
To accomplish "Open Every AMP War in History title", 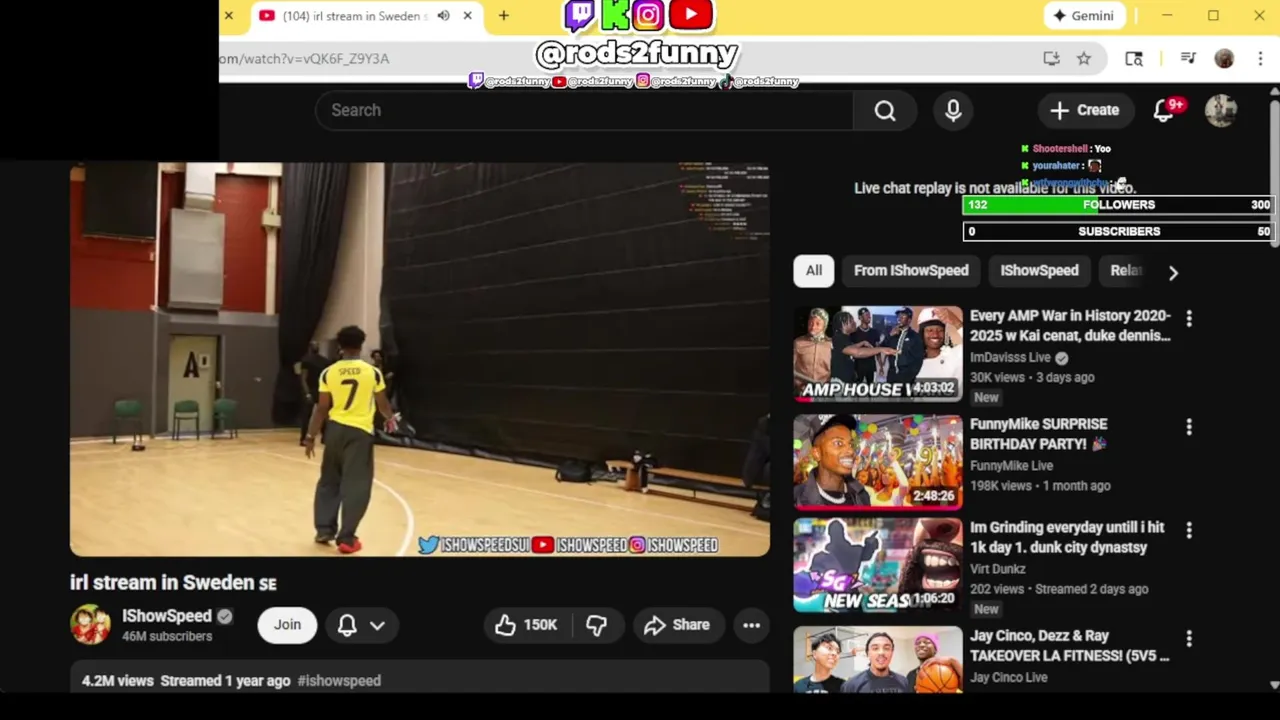I will pos(1070,326).
